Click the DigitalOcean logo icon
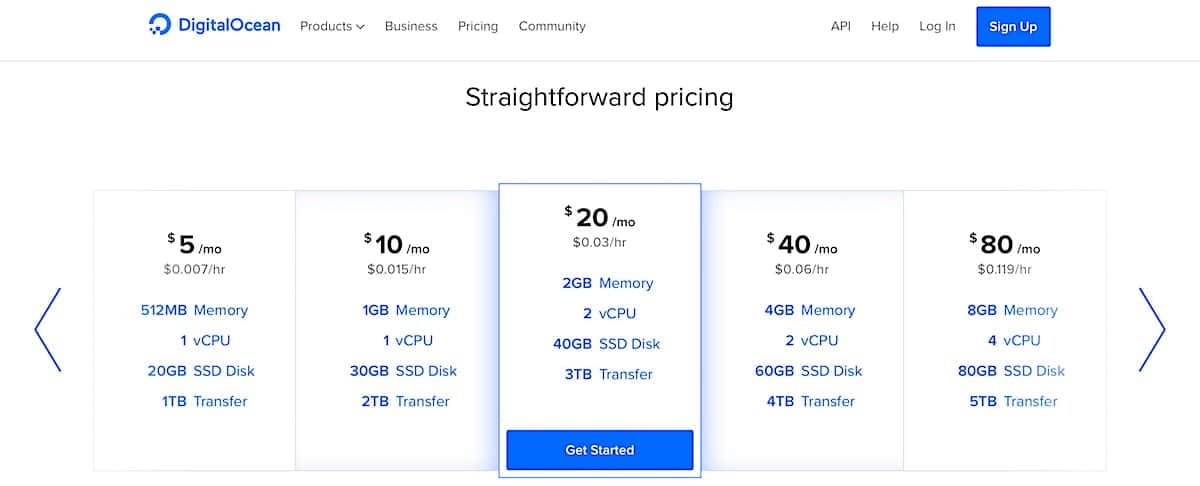The height and width of the screenshot is (486, 1200). pos(160,26)
